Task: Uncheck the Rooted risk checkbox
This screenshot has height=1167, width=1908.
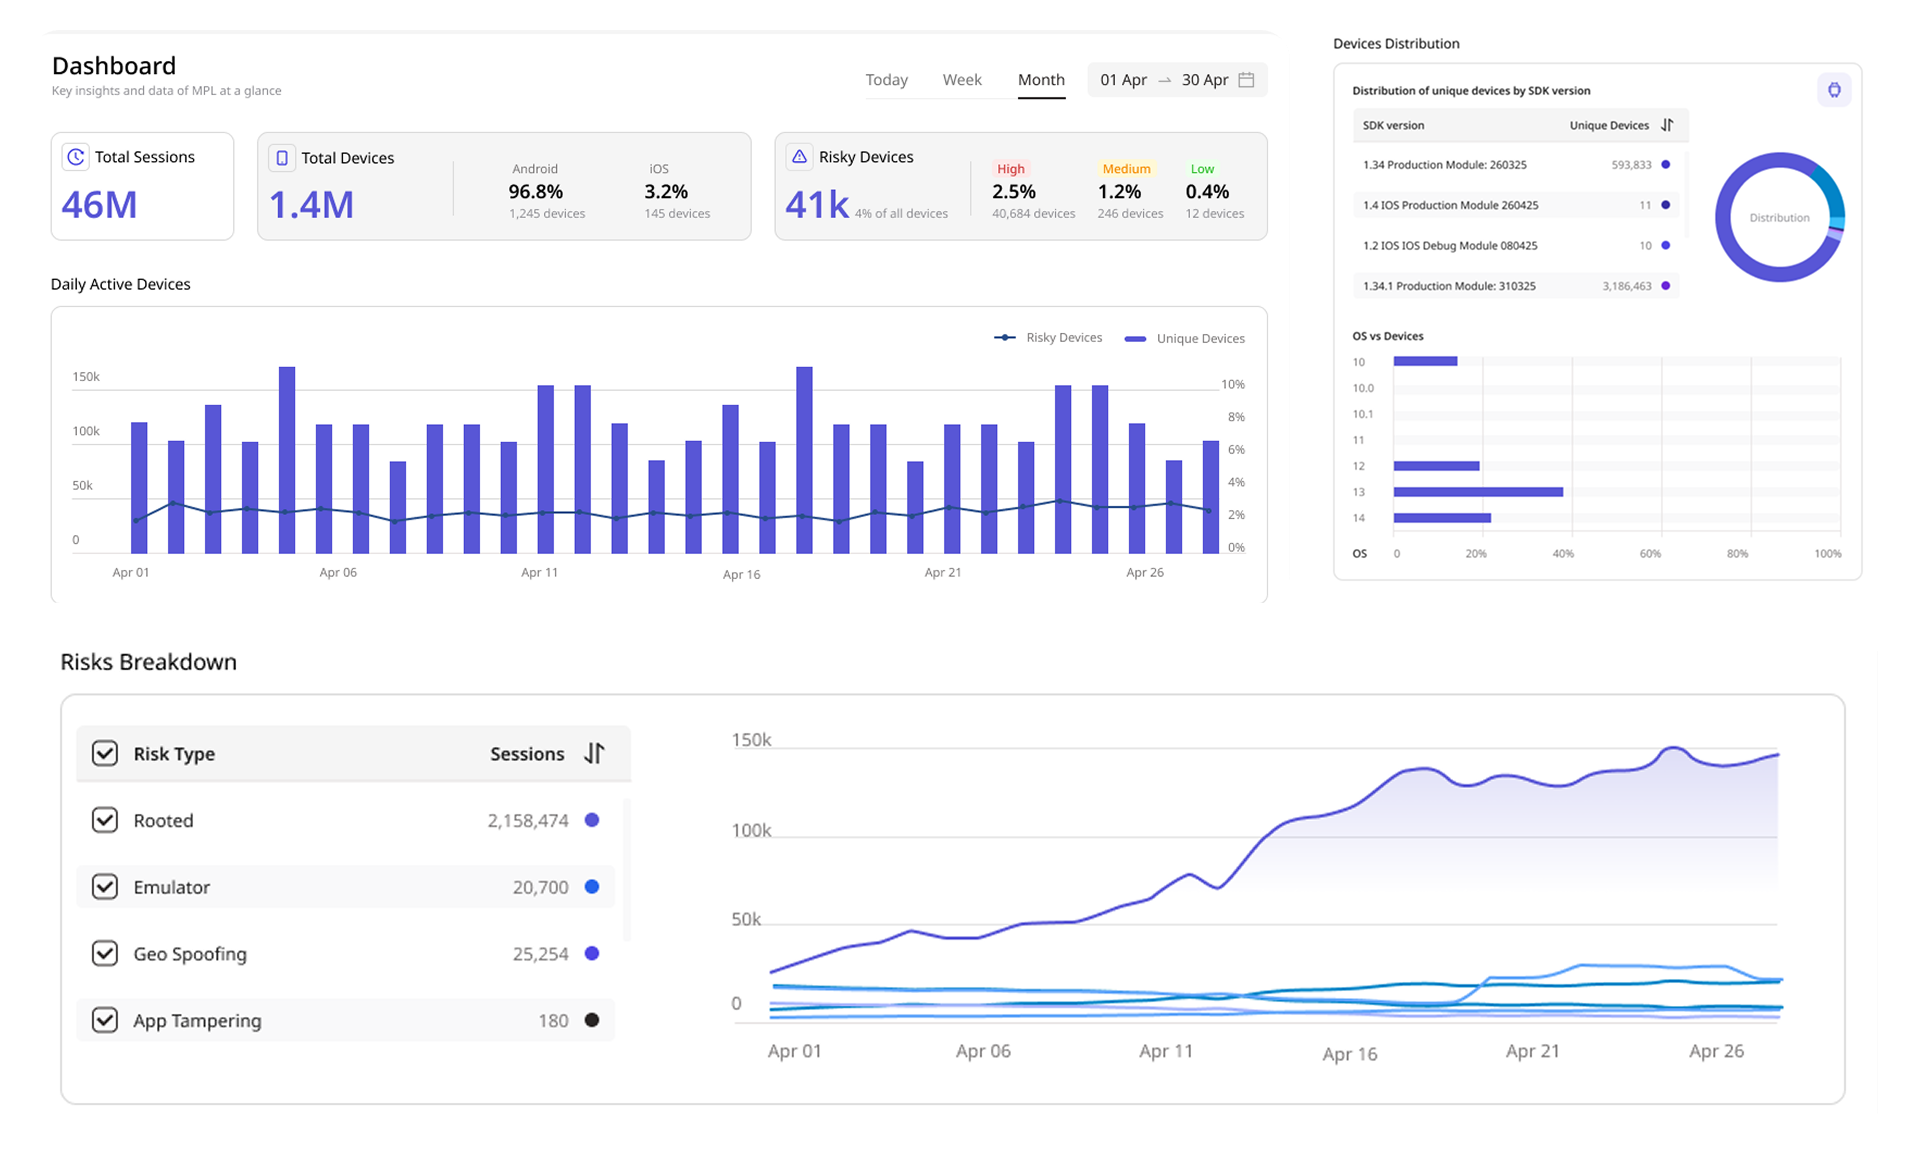Action: tap(105, 820)
